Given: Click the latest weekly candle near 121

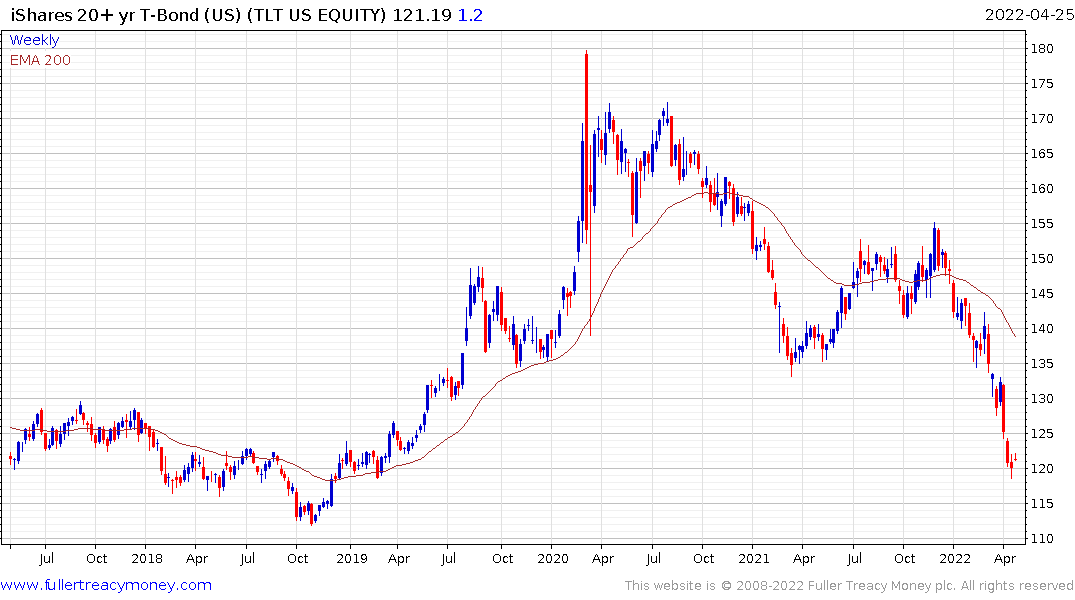Looking at the screenshot, I should (x=1015, y=457).
